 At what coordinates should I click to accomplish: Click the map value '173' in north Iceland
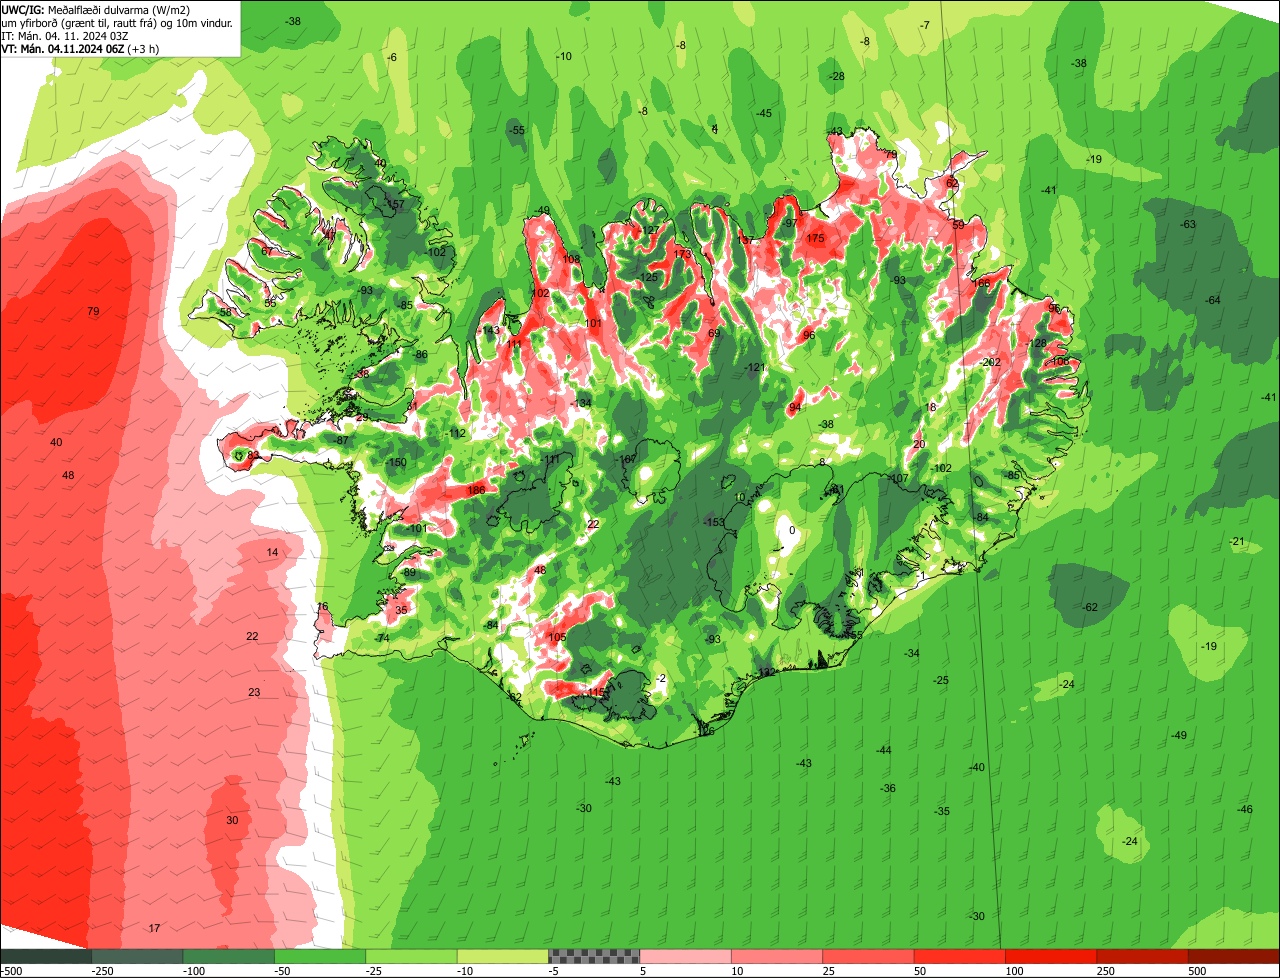(682, 253)
